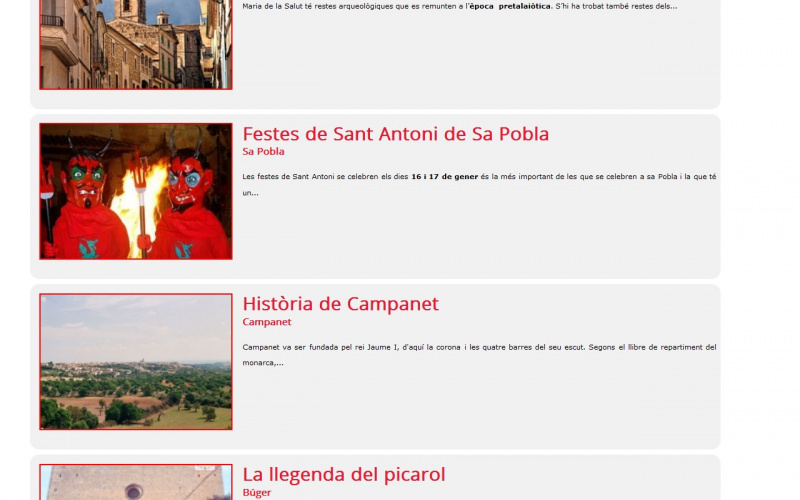800x500 pixels.
Task: Click the bold text '16 i 17 de gener'
Action: (444, 177)
